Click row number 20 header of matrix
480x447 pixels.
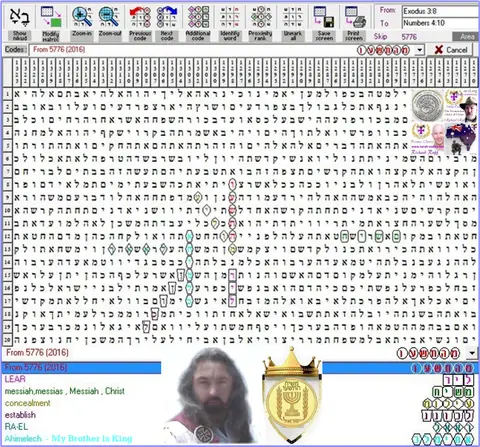pos(7,340)
